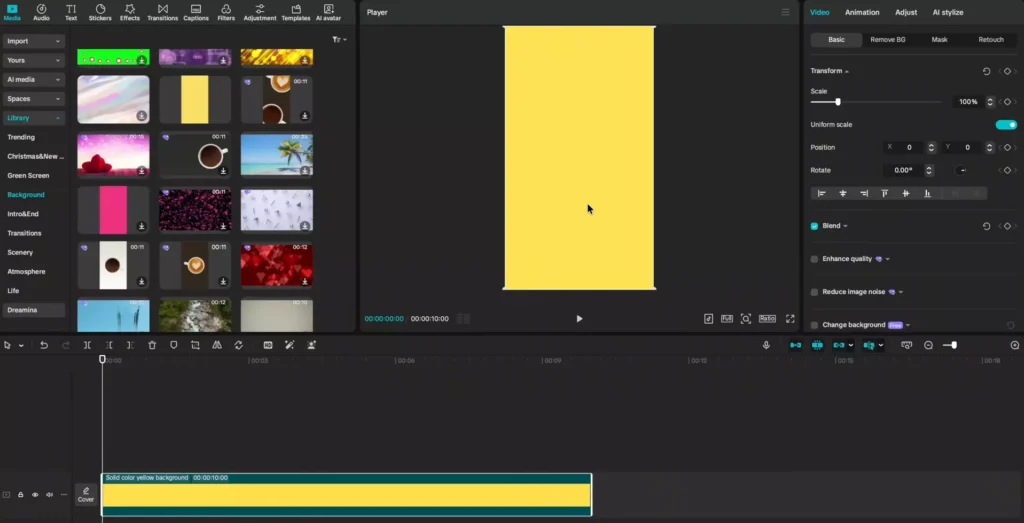Expand the AI media section
The height and width of the screenshot is (523, 1024).
click(x=33, y=80)
